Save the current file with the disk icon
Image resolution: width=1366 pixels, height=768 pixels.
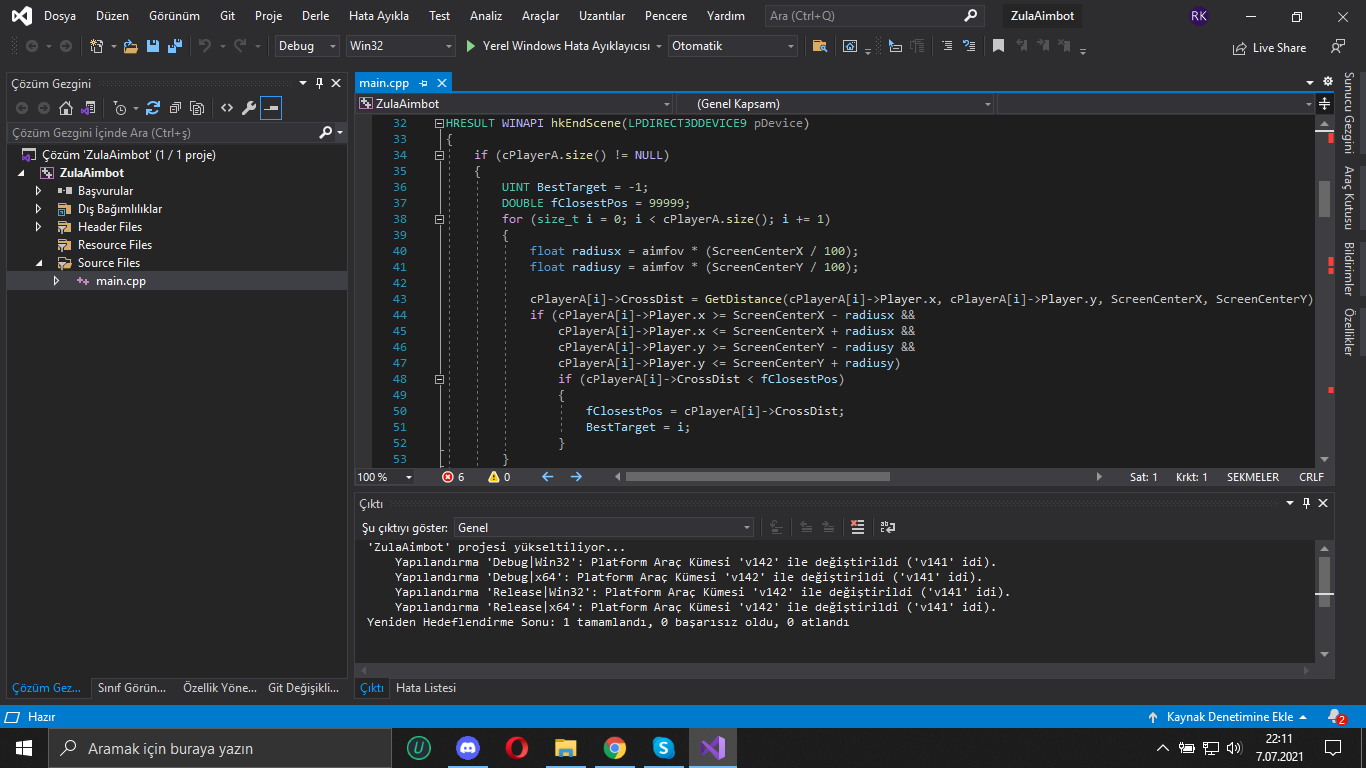[x=153, y=46]
